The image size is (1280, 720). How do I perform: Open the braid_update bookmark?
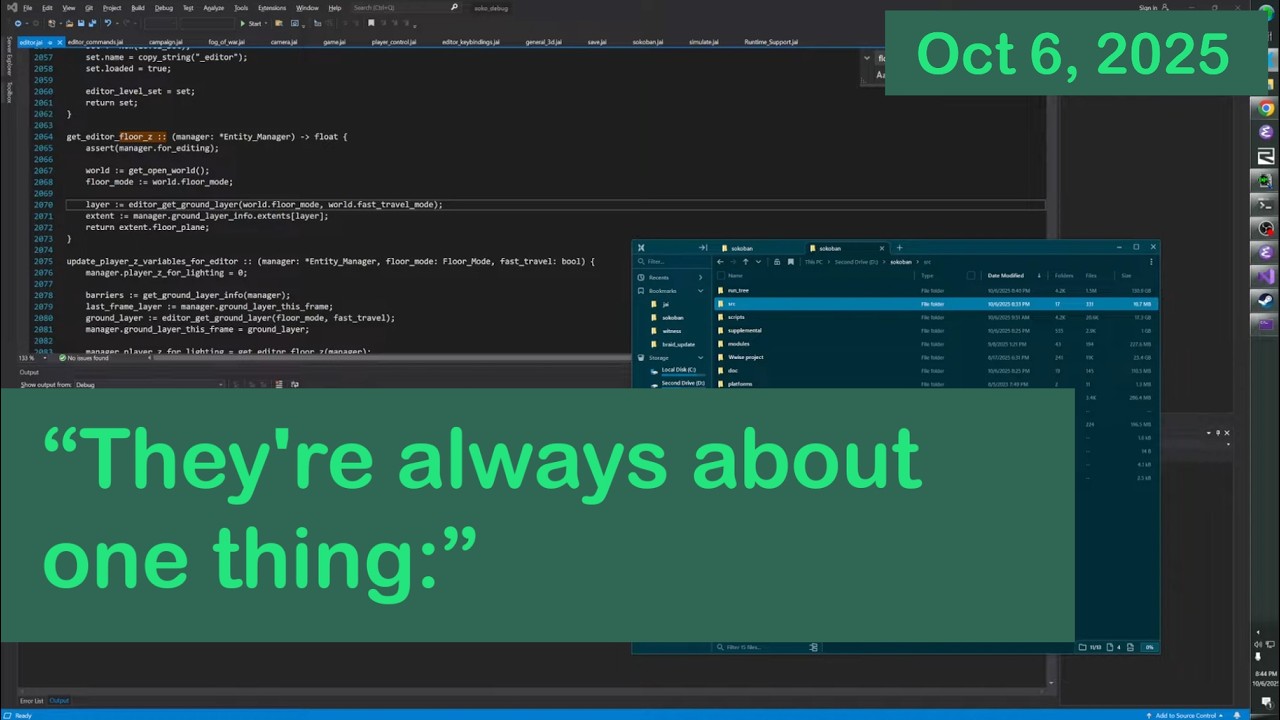click(677, 344)
